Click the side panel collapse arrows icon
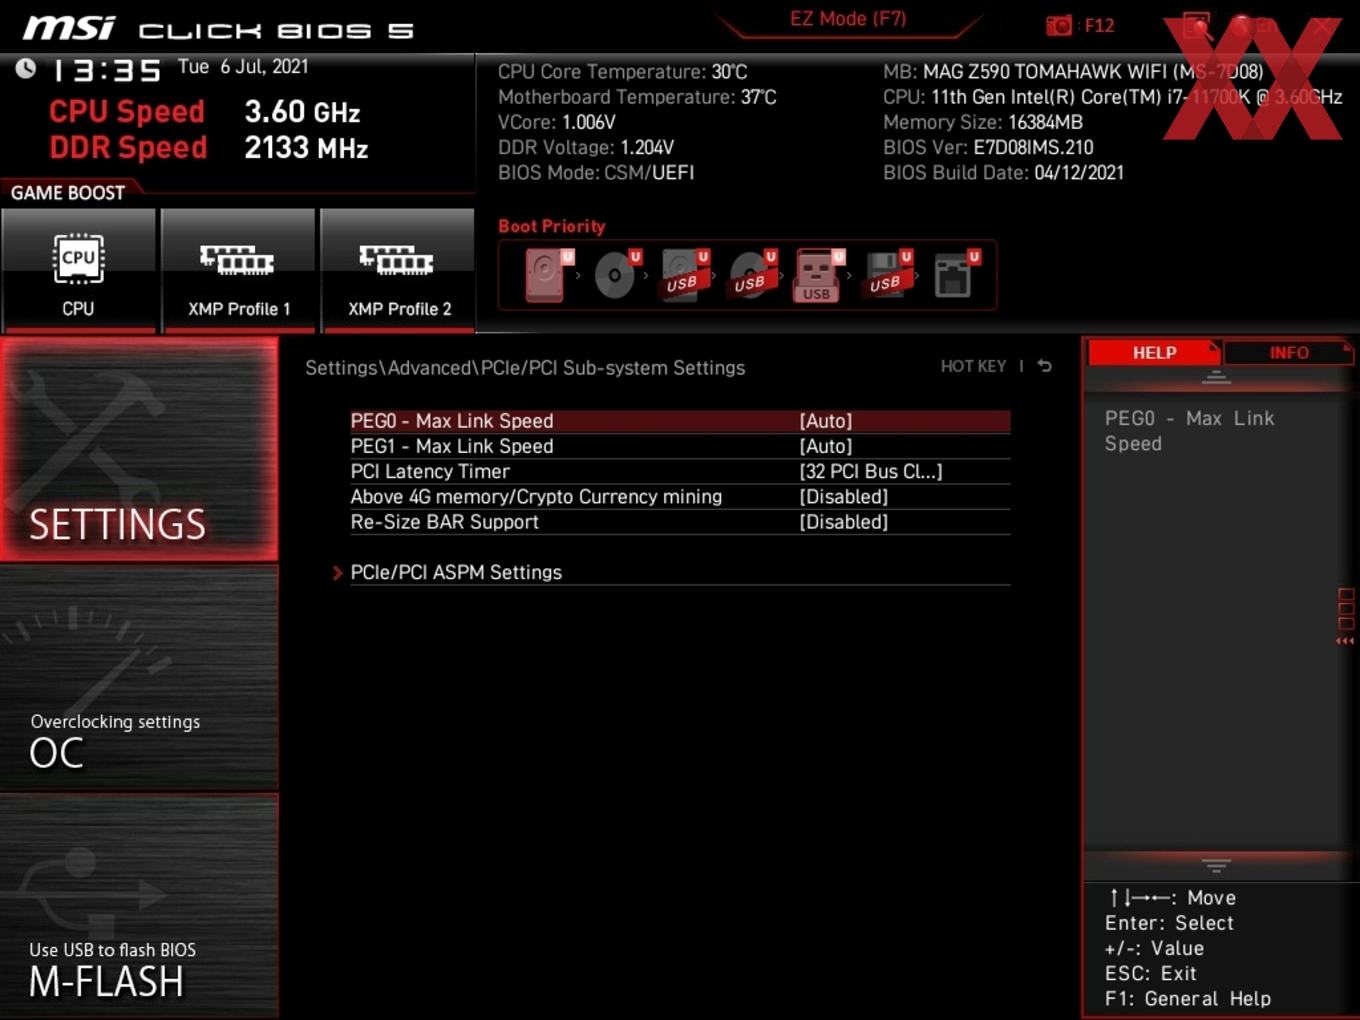1360x1020 pixels. [x=1346, y=641]
